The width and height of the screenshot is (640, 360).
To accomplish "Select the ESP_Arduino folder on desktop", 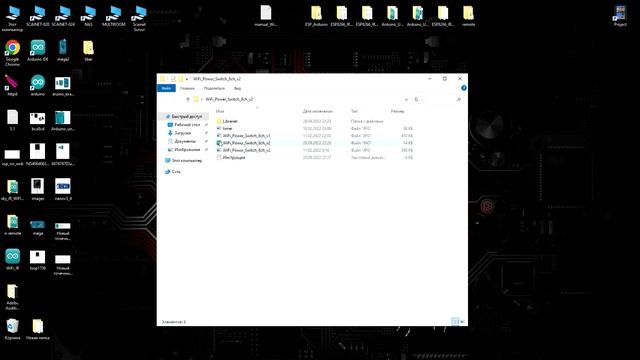I will (x=316, y=16).
